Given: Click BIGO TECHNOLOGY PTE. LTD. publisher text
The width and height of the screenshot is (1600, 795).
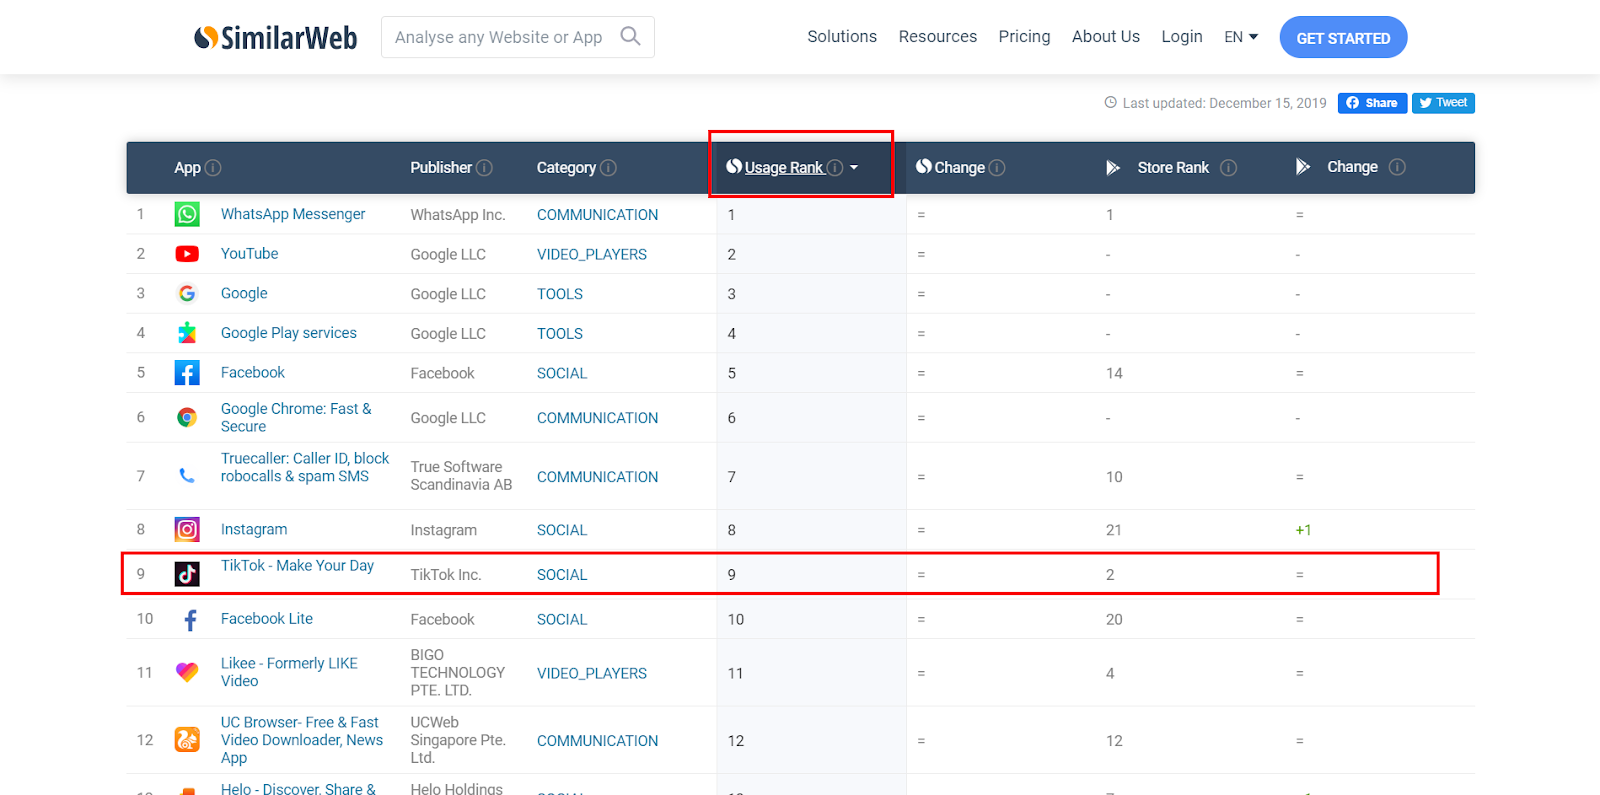Looking at the screenshot, I should click(458, 673).
